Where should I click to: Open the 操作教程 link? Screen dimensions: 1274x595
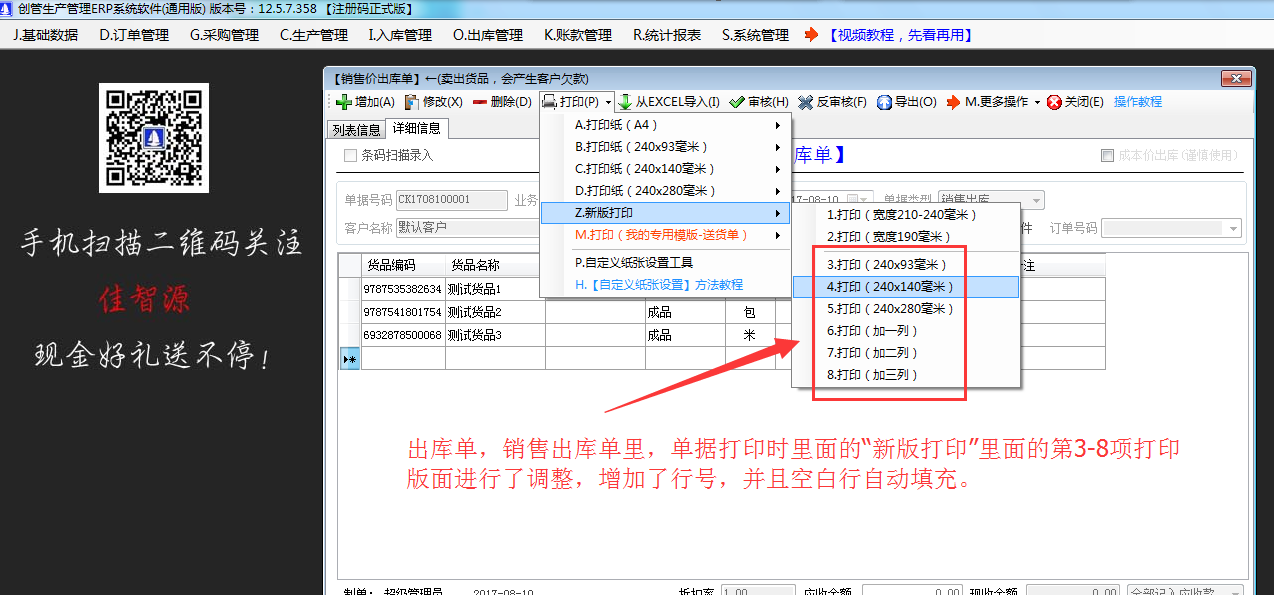click(x=1138, y=102)
